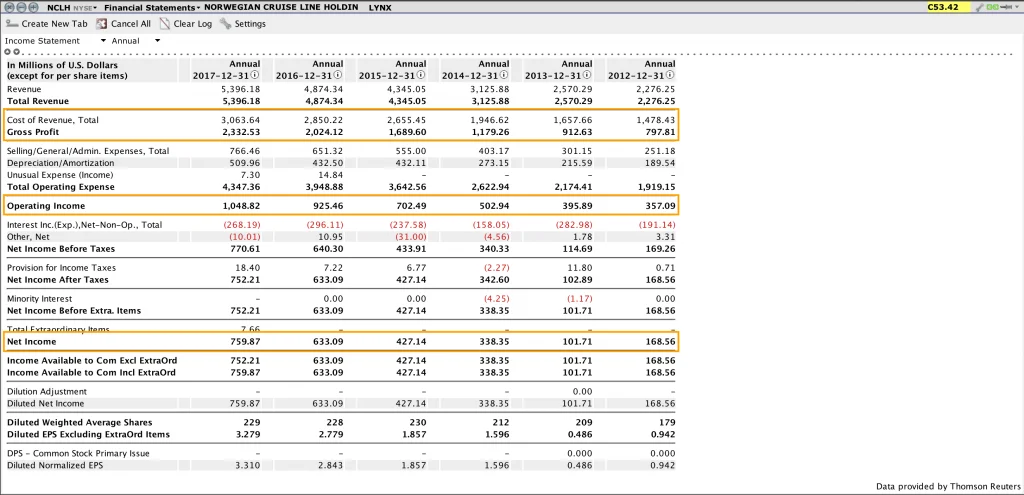Image resolution: width=1024 pixels, height=495 pixels.
Task: Click the 2013 Net Income Before Taxes 114.69
Action: 578,249
